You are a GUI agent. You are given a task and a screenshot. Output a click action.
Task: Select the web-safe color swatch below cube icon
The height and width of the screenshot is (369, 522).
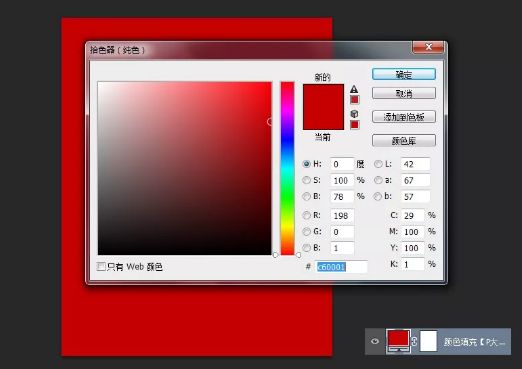click(x=354, y=125)
